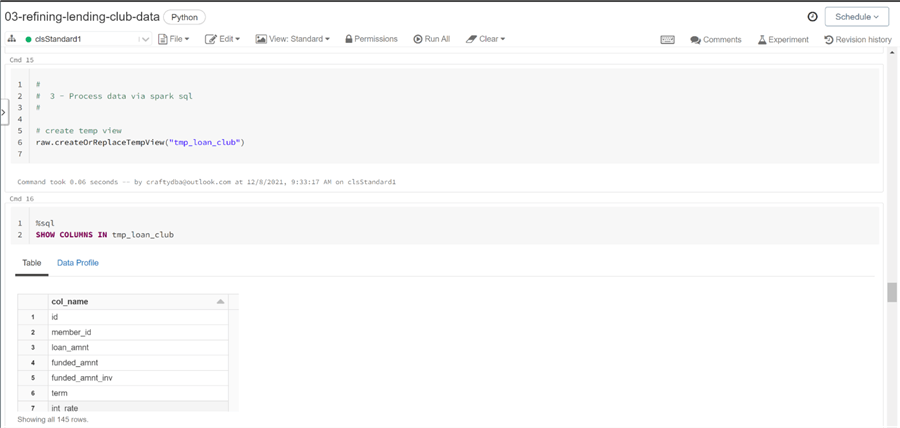This screenshot has width=900, height=428.
Task: Click Run All button
Action: [x=432, y=39]
